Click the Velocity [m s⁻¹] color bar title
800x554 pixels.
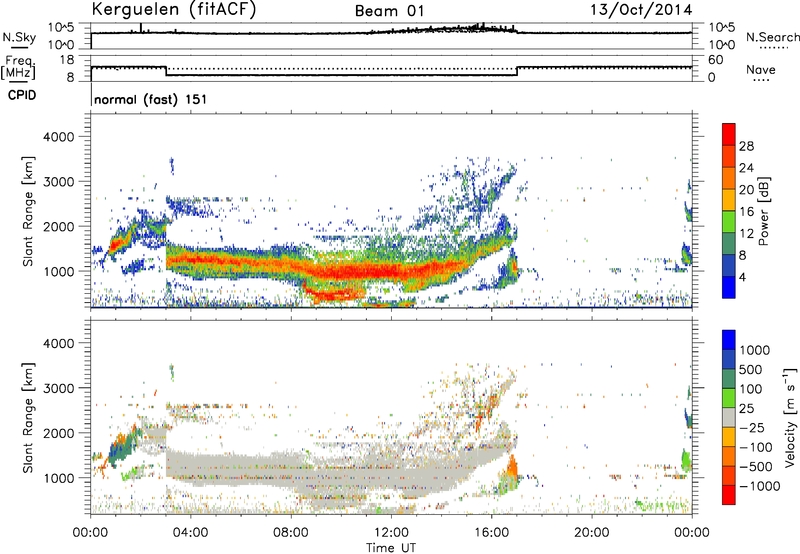coord(790,417)
